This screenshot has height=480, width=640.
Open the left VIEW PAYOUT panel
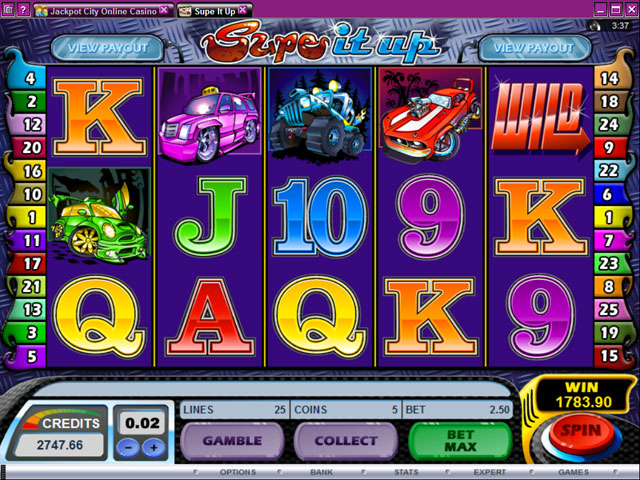coord(108,48)
